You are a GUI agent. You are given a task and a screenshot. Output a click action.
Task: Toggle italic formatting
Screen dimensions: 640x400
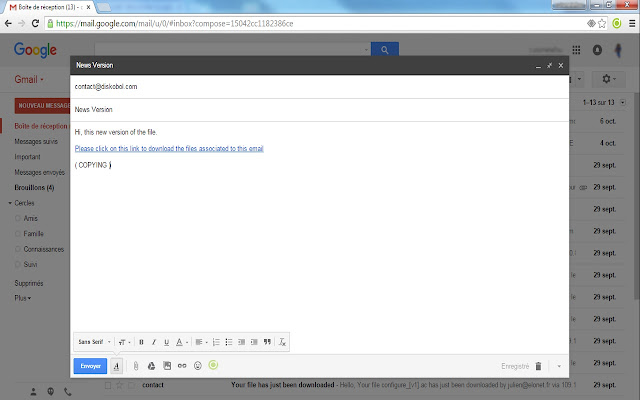154,342
